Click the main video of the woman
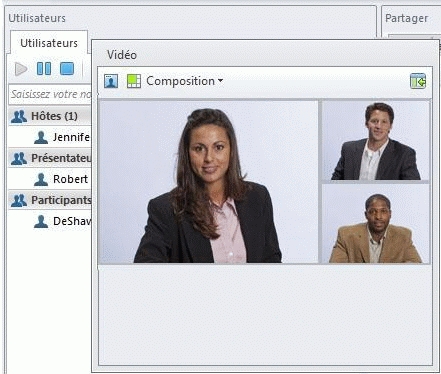This screenshot has height=374, width=441. click(208, 182)
